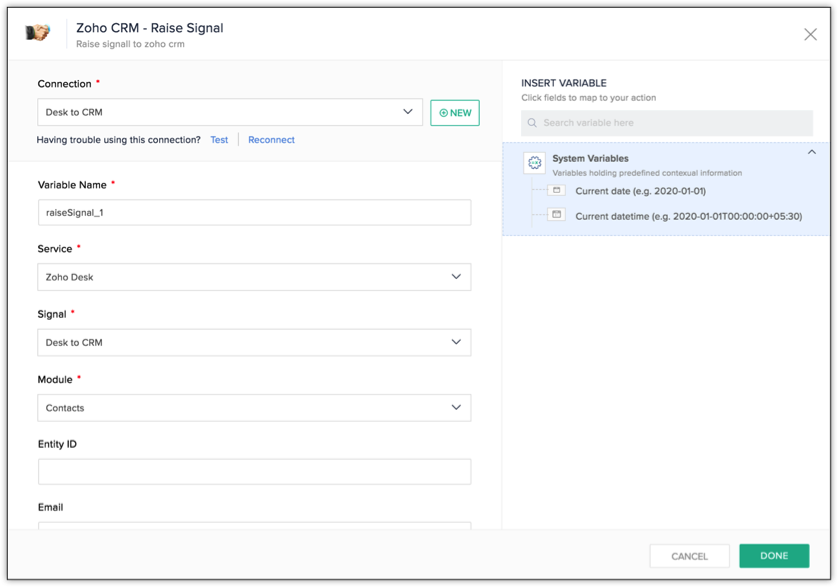Click the Zoho CRM handshake icon
Viewport: 838px width, 587px height.
37,33
